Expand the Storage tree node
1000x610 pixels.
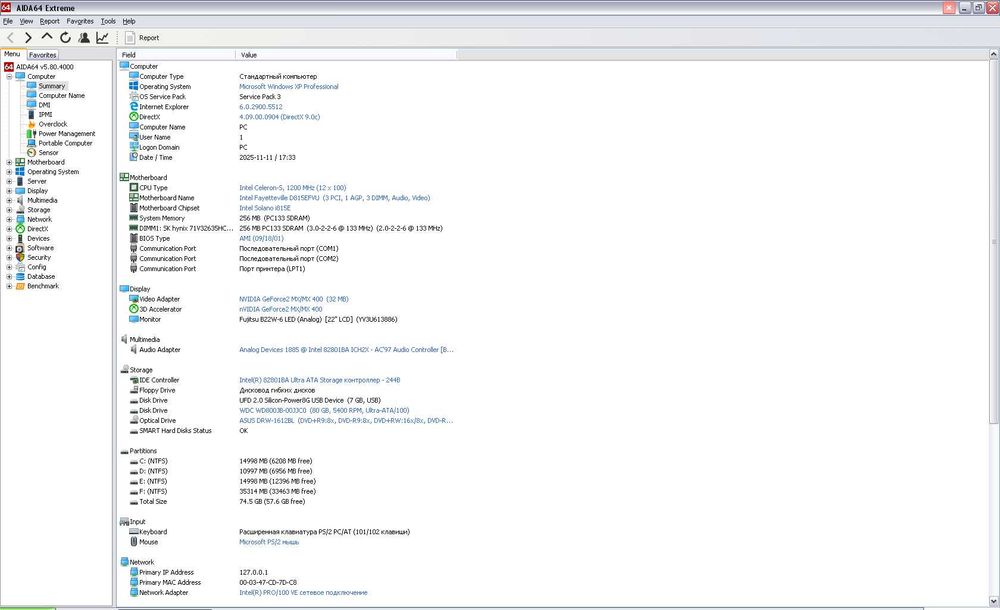pos(10,210)
